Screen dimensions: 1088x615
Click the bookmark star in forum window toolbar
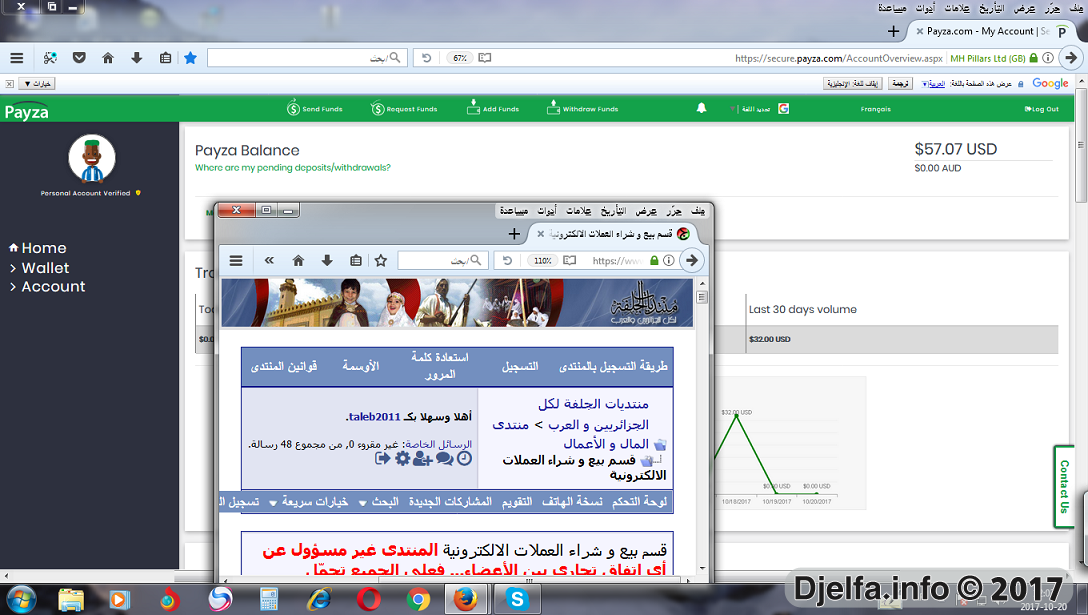click(x=381, y=261)
